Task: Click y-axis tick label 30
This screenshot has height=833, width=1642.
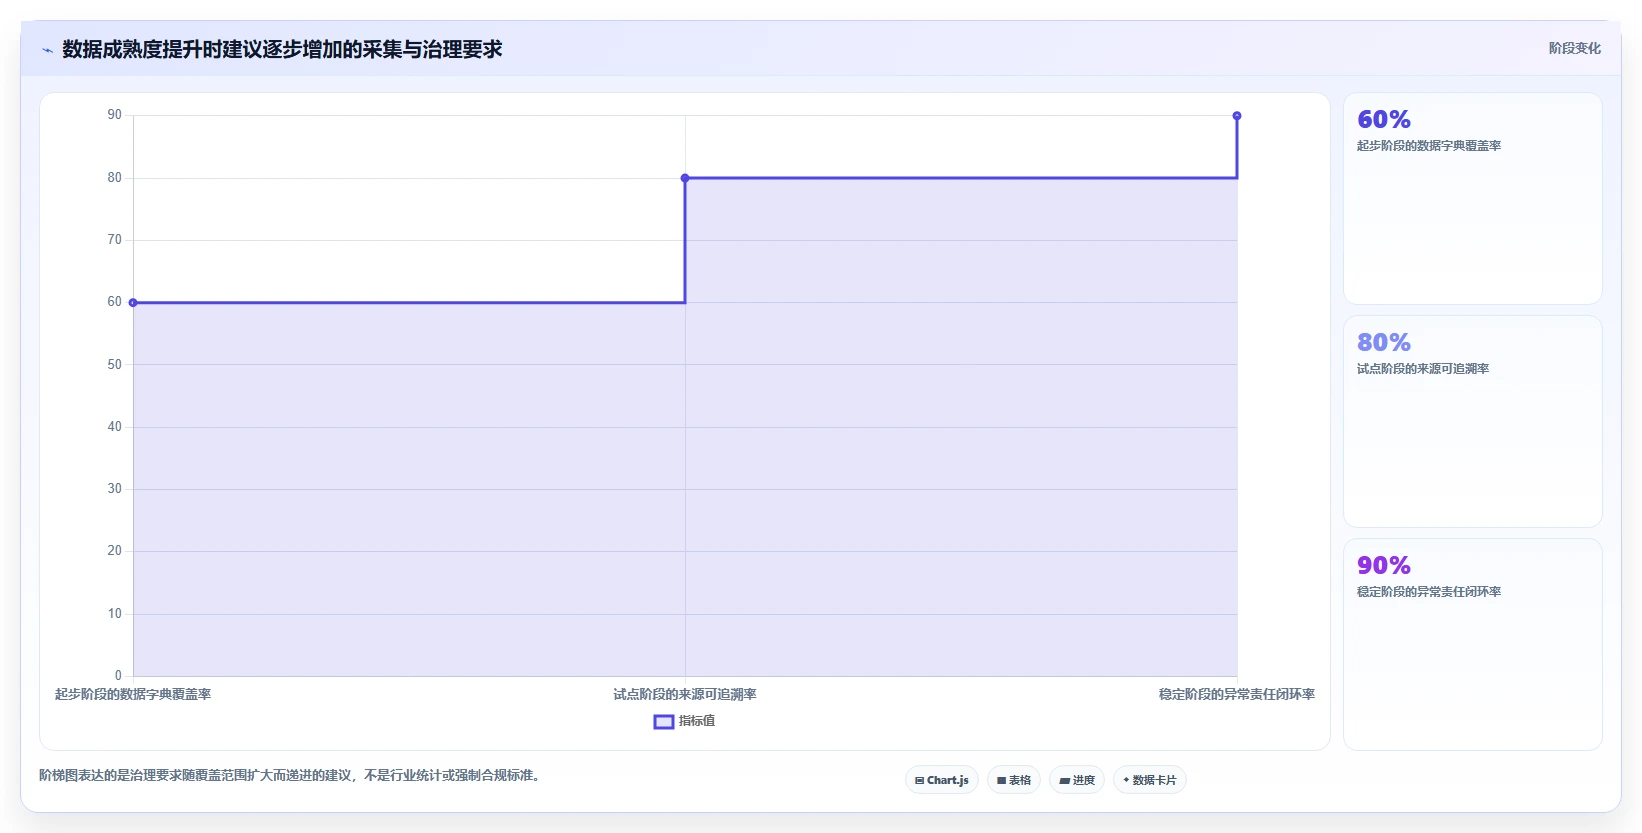Action: click(115, 489)
